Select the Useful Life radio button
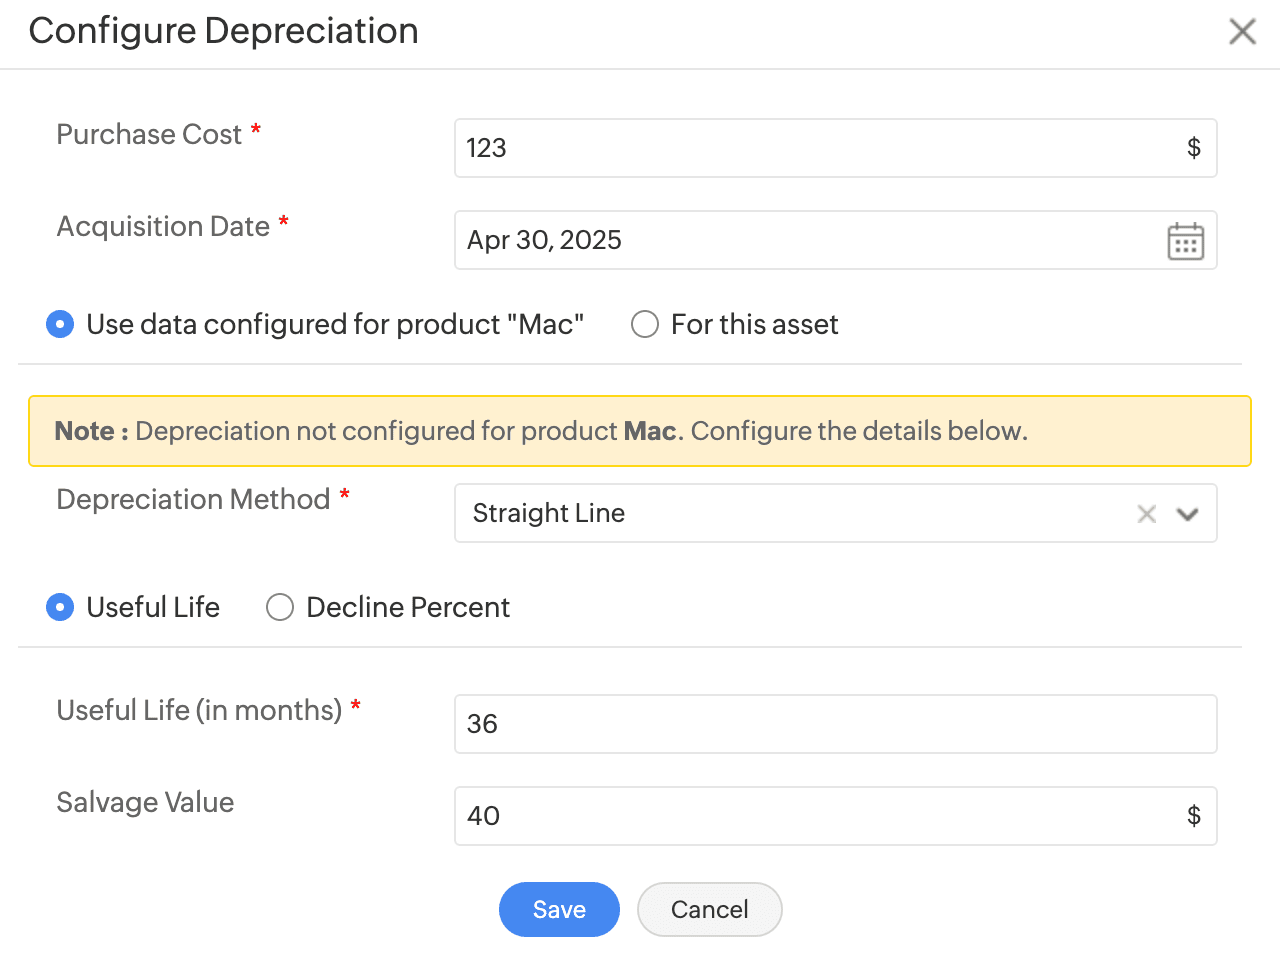The image size is (1280, 960). 60,608
